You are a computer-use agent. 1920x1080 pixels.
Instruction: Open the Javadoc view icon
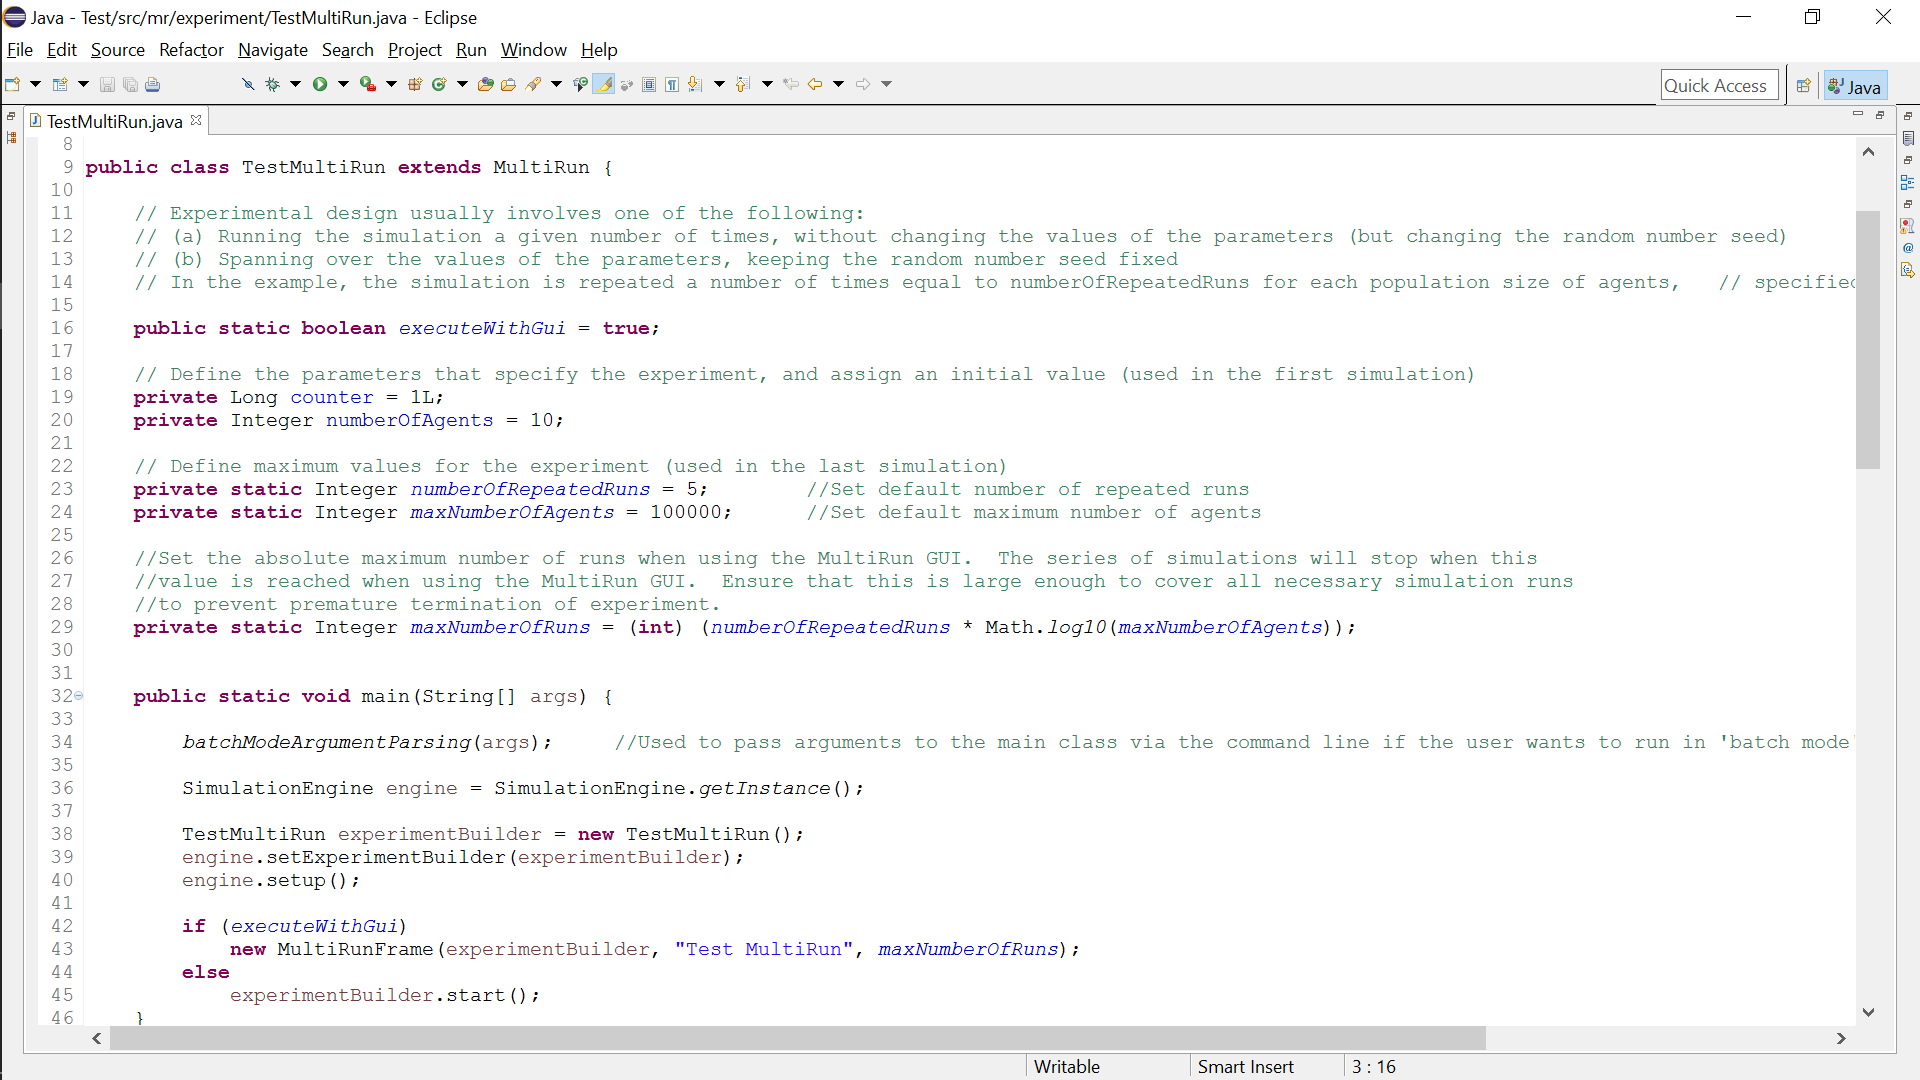(x=1908, y=248)
